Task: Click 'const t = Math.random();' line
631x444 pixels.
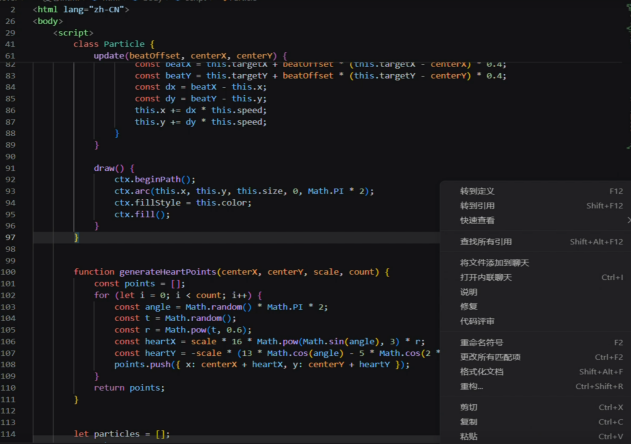Action: [175, 318]
